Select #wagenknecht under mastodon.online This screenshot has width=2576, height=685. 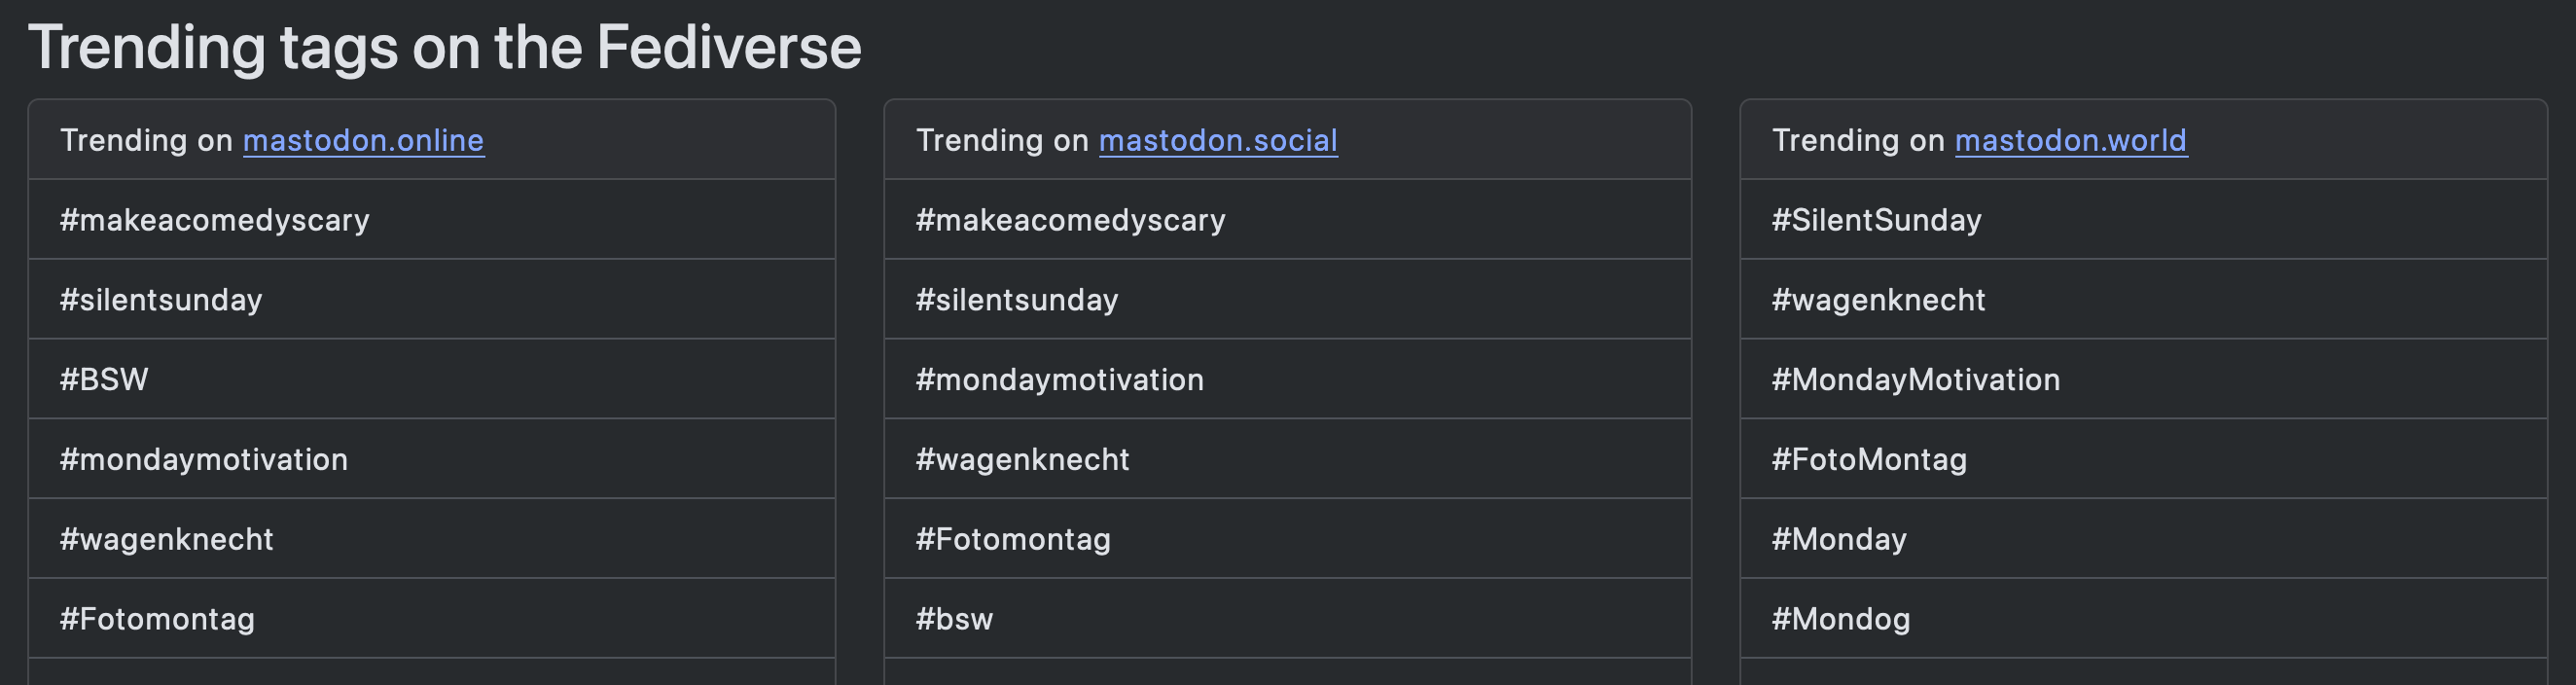point(432,539)
